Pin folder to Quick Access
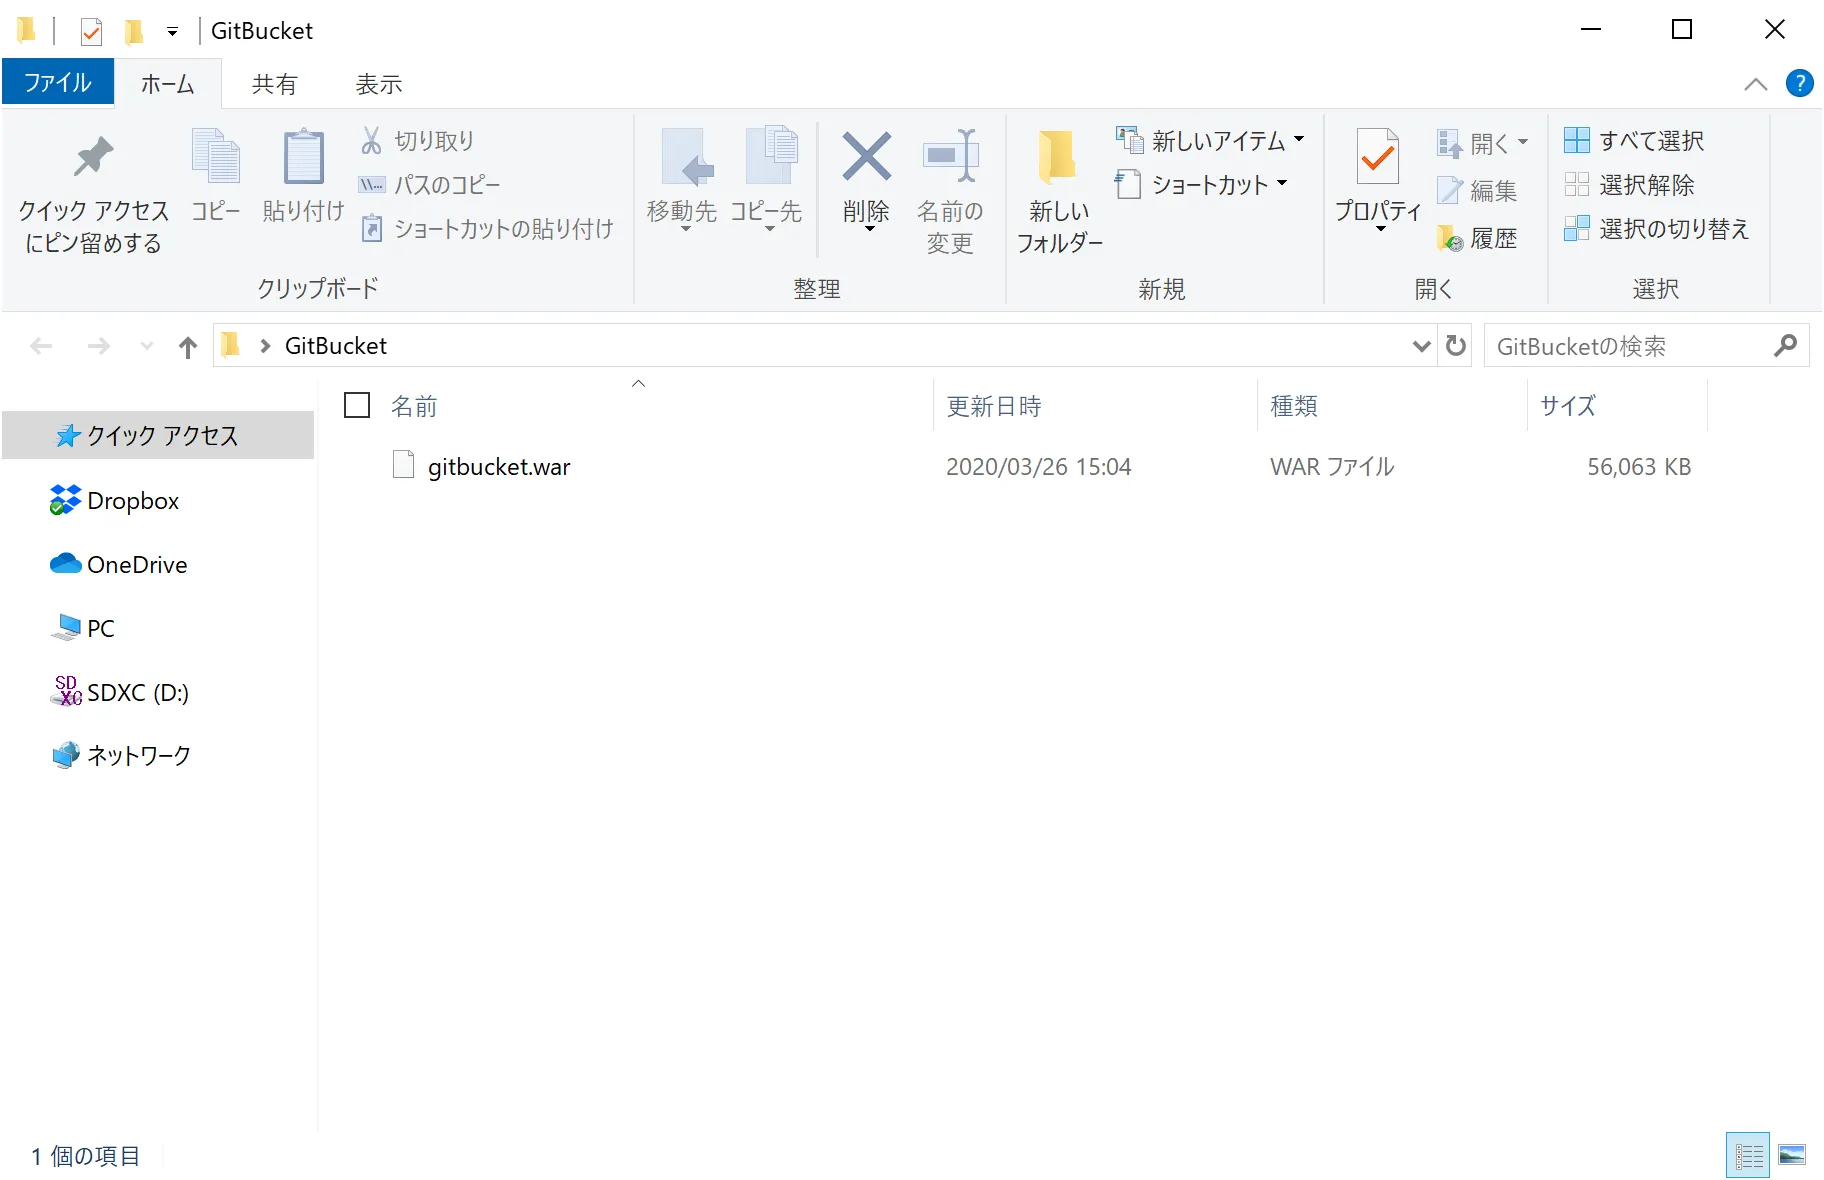Image resolution: width=1824 pixels, height=1180 pixels. click(93, 192)
